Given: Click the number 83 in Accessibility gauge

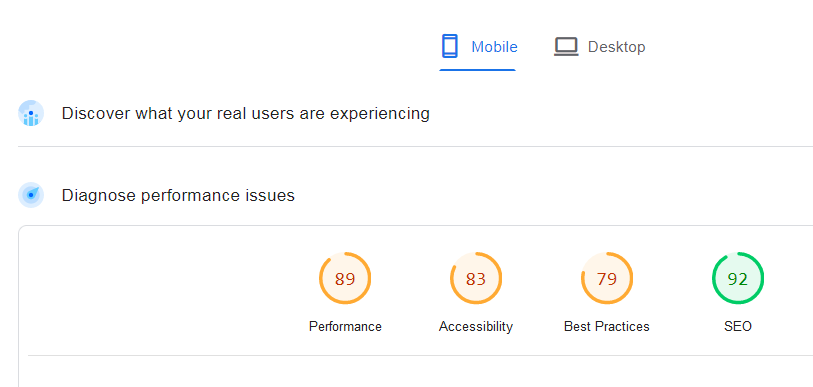Looking at the screenshot, I should click(x=475, y=279).
